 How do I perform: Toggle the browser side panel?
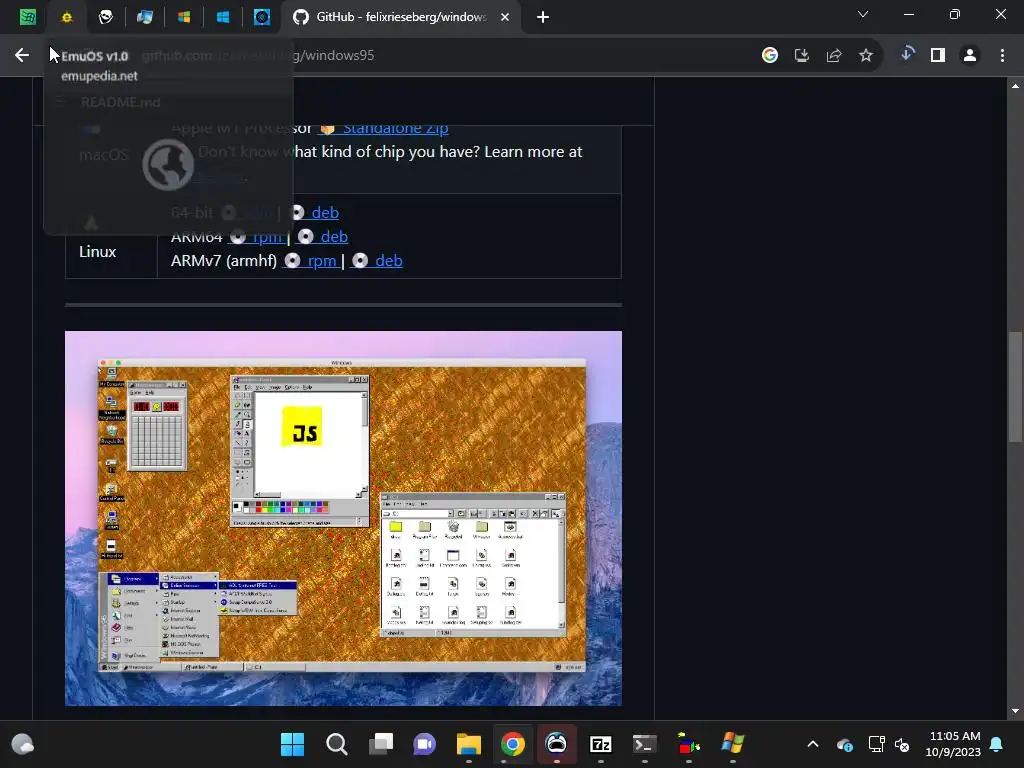click(938, 56)
